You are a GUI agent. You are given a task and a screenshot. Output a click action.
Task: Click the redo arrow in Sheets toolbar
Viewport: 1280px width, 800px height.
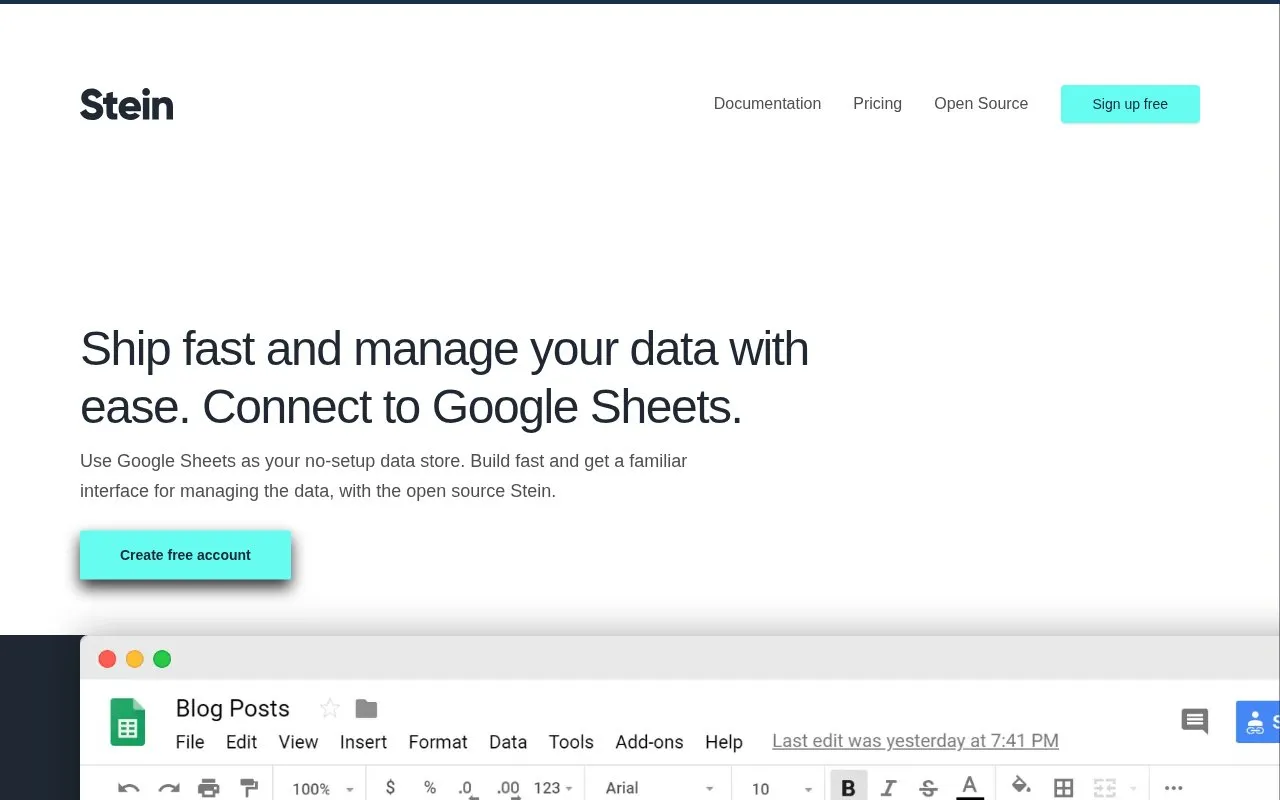(169, 788)
